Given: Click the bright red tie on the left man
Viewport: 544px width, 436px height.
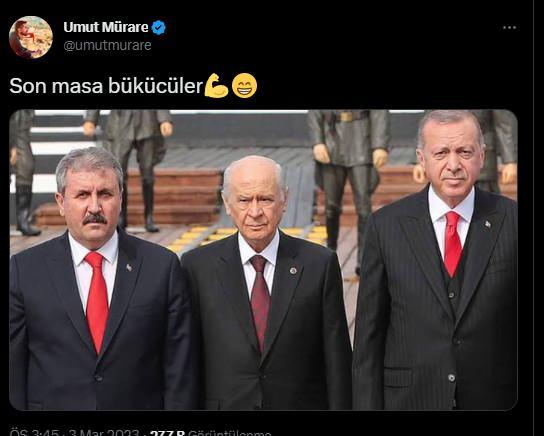Looking at the screenshot, I should click(x=97, y=300).
